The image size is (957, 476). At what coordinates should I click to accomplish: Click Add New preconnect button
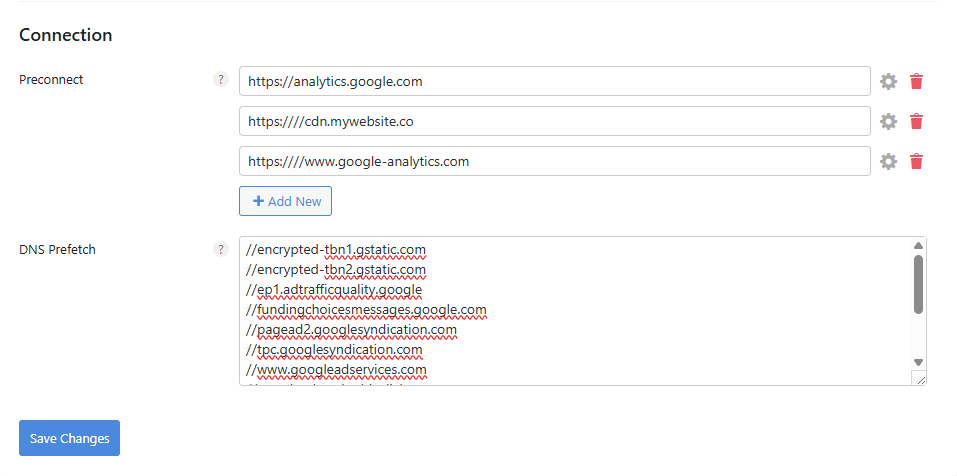click(x=285, y=201)
